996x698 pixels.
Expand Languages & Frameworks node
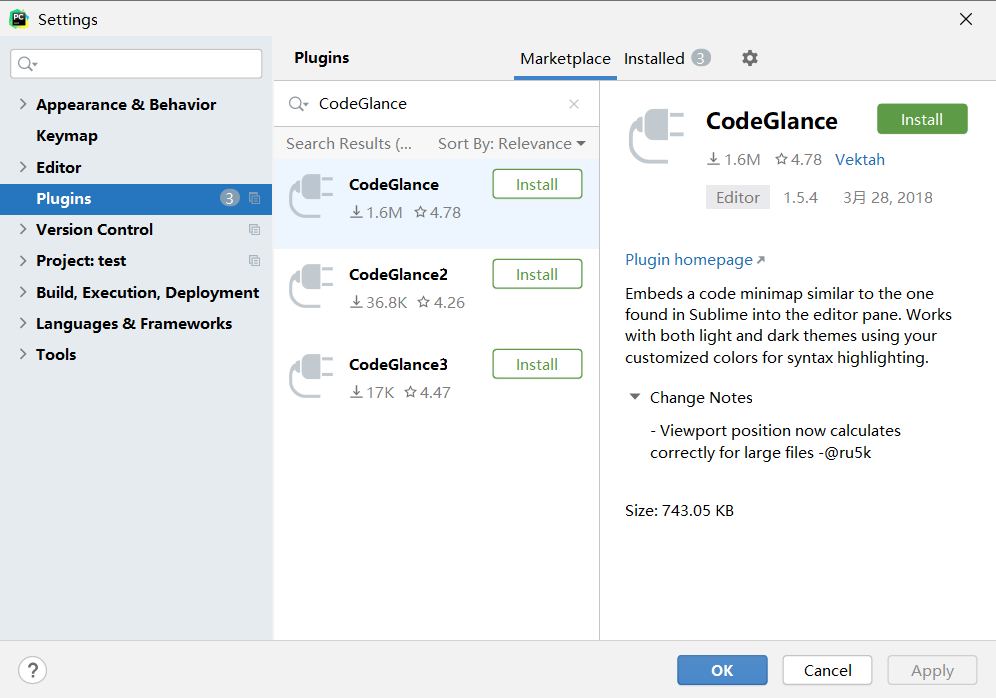[23, 323]
